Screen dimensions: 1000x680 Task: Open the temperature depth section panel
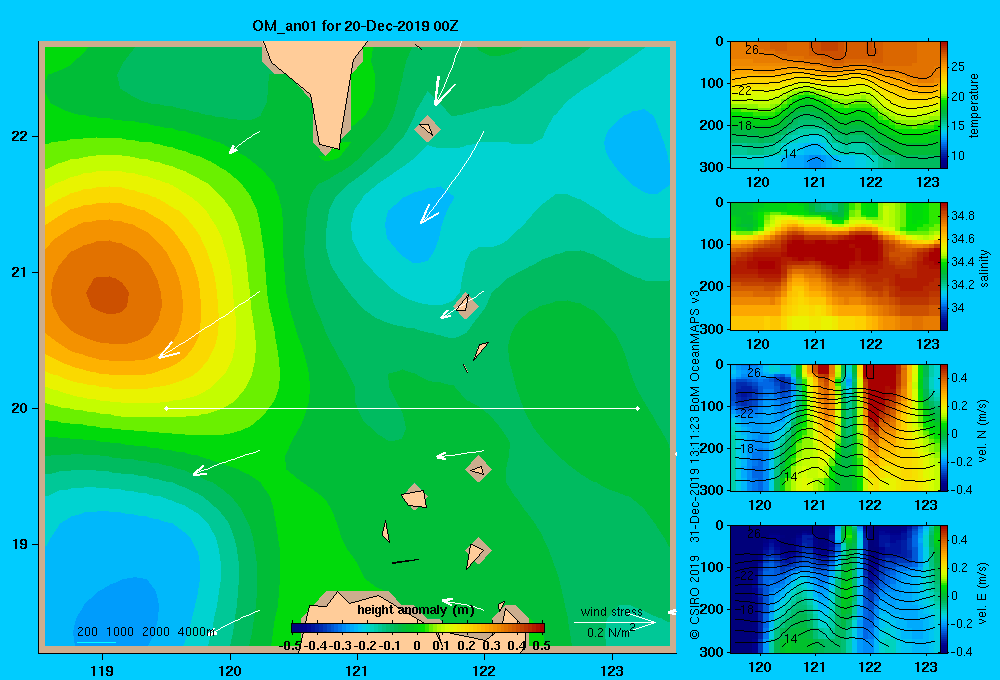pyautogui.click(x=835, y=105)
